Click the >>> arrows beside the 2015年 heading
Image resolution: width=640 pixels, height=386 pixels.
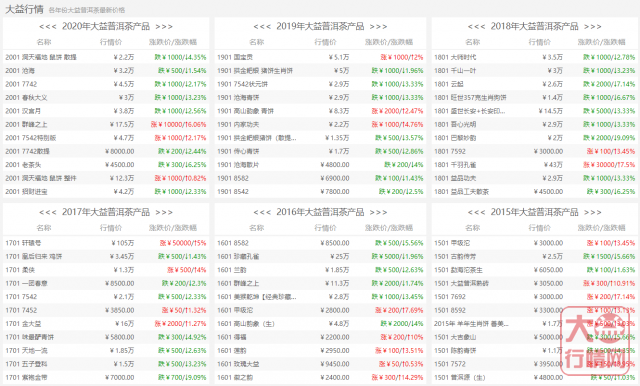(593, 213)
